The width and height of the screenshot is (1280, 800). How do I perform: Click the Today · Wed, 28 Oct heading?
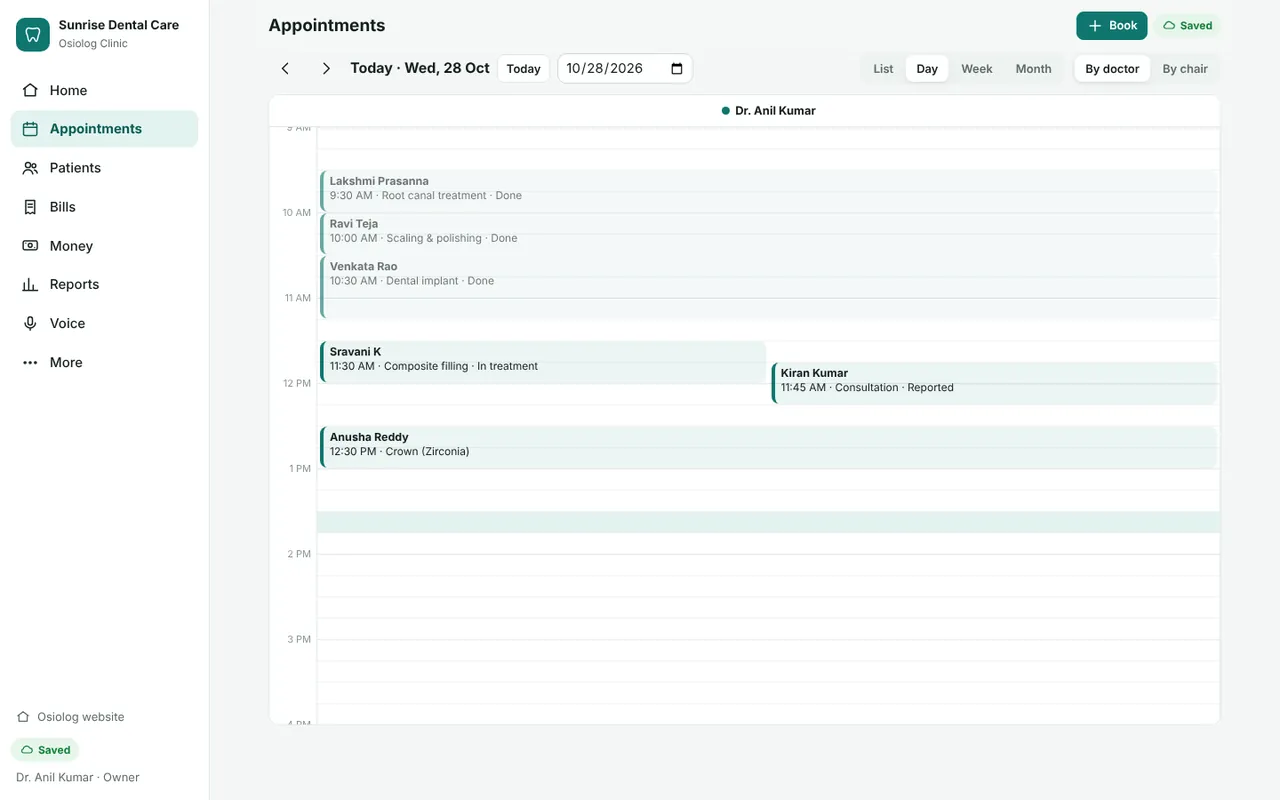[x=420, y=68]
